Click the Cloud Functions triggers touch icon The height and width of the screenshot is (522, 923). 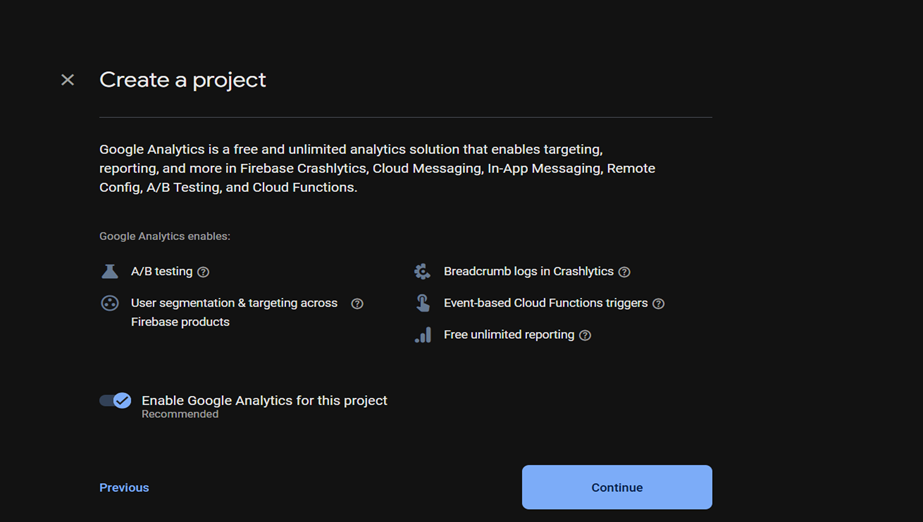click(x=423, y=303)
